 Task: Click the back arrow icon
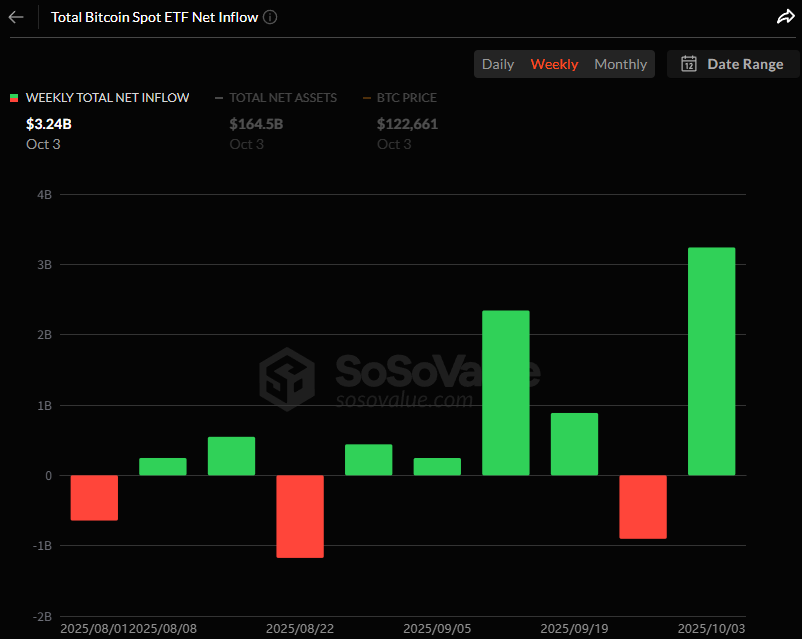16,17
